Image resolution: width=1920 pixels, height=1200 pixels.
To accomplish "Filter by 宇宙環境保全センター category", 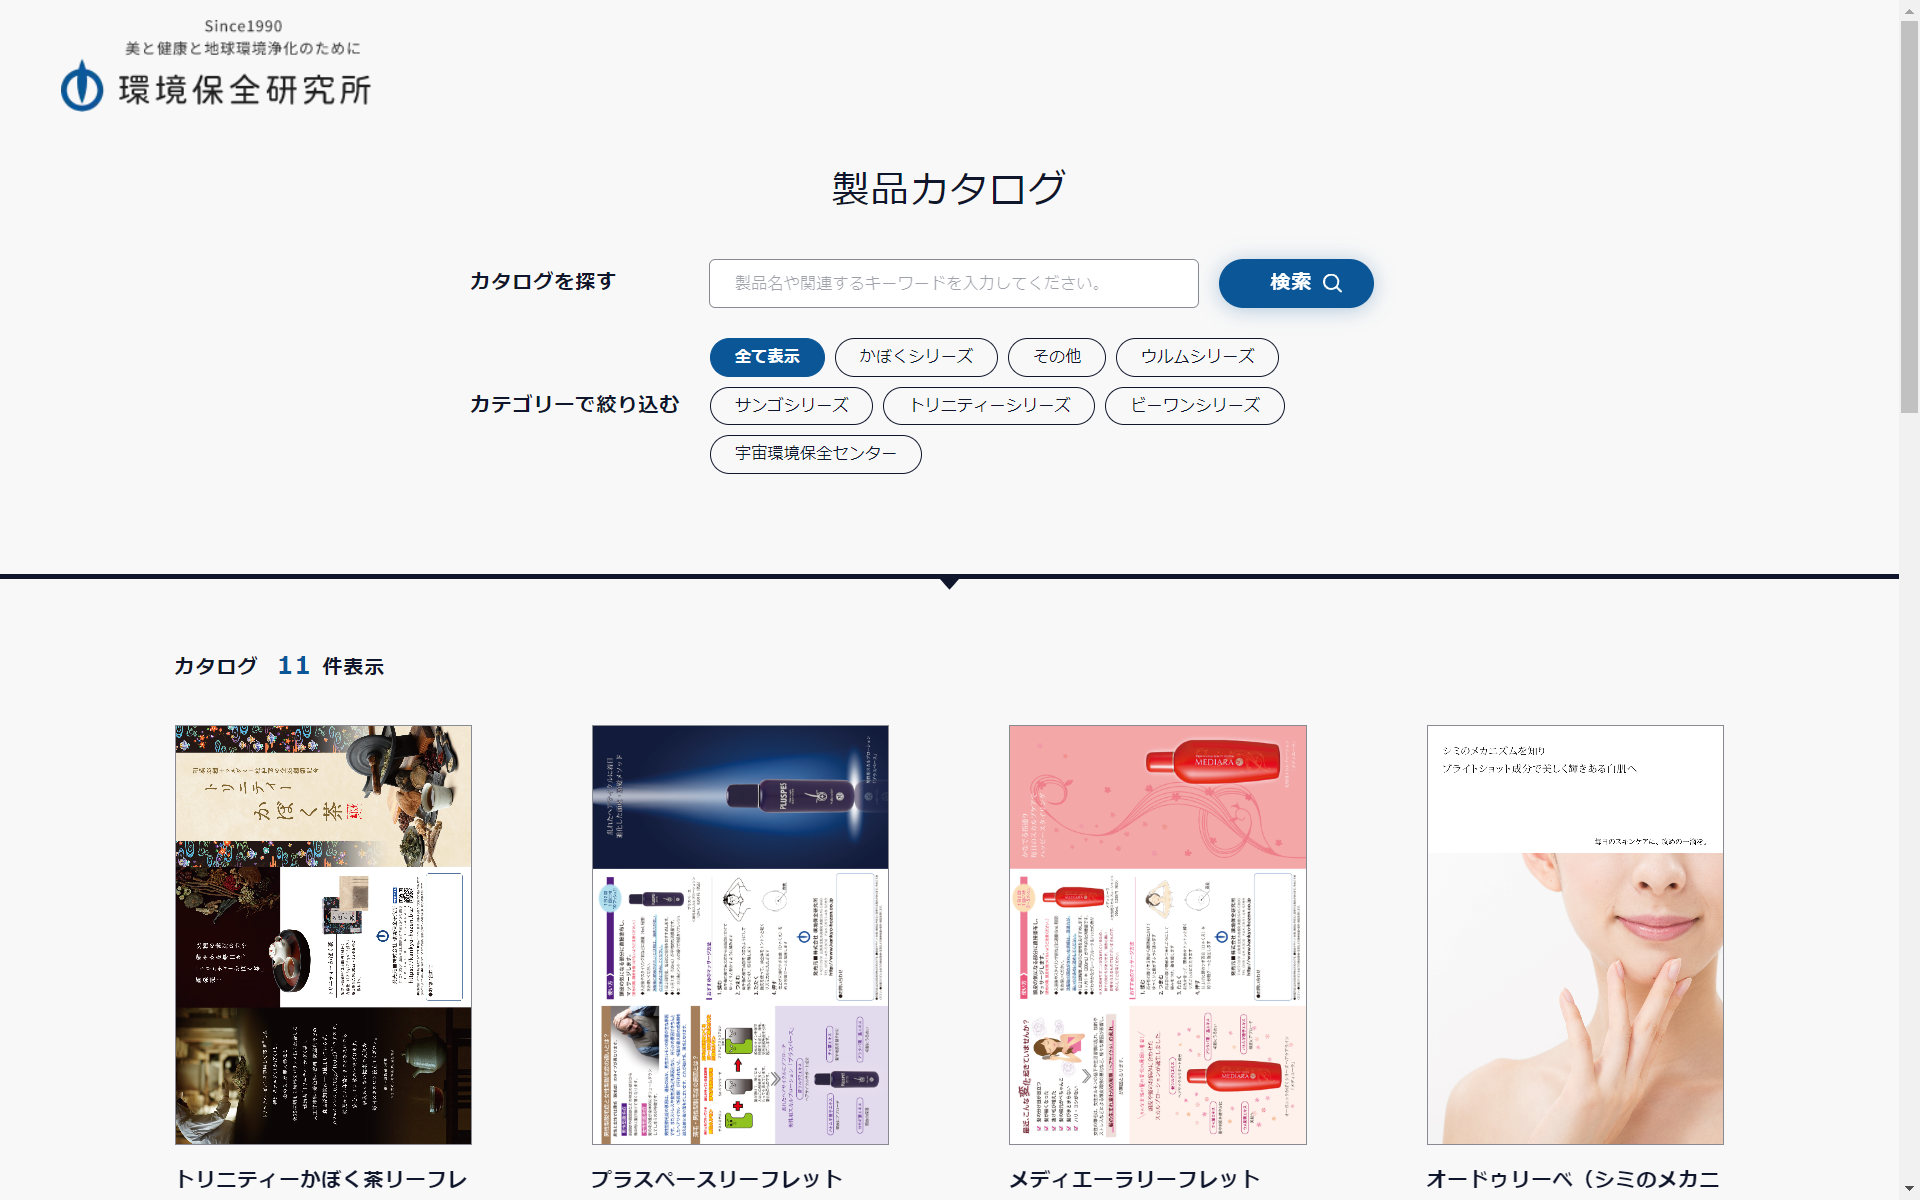I will [815, 454].
